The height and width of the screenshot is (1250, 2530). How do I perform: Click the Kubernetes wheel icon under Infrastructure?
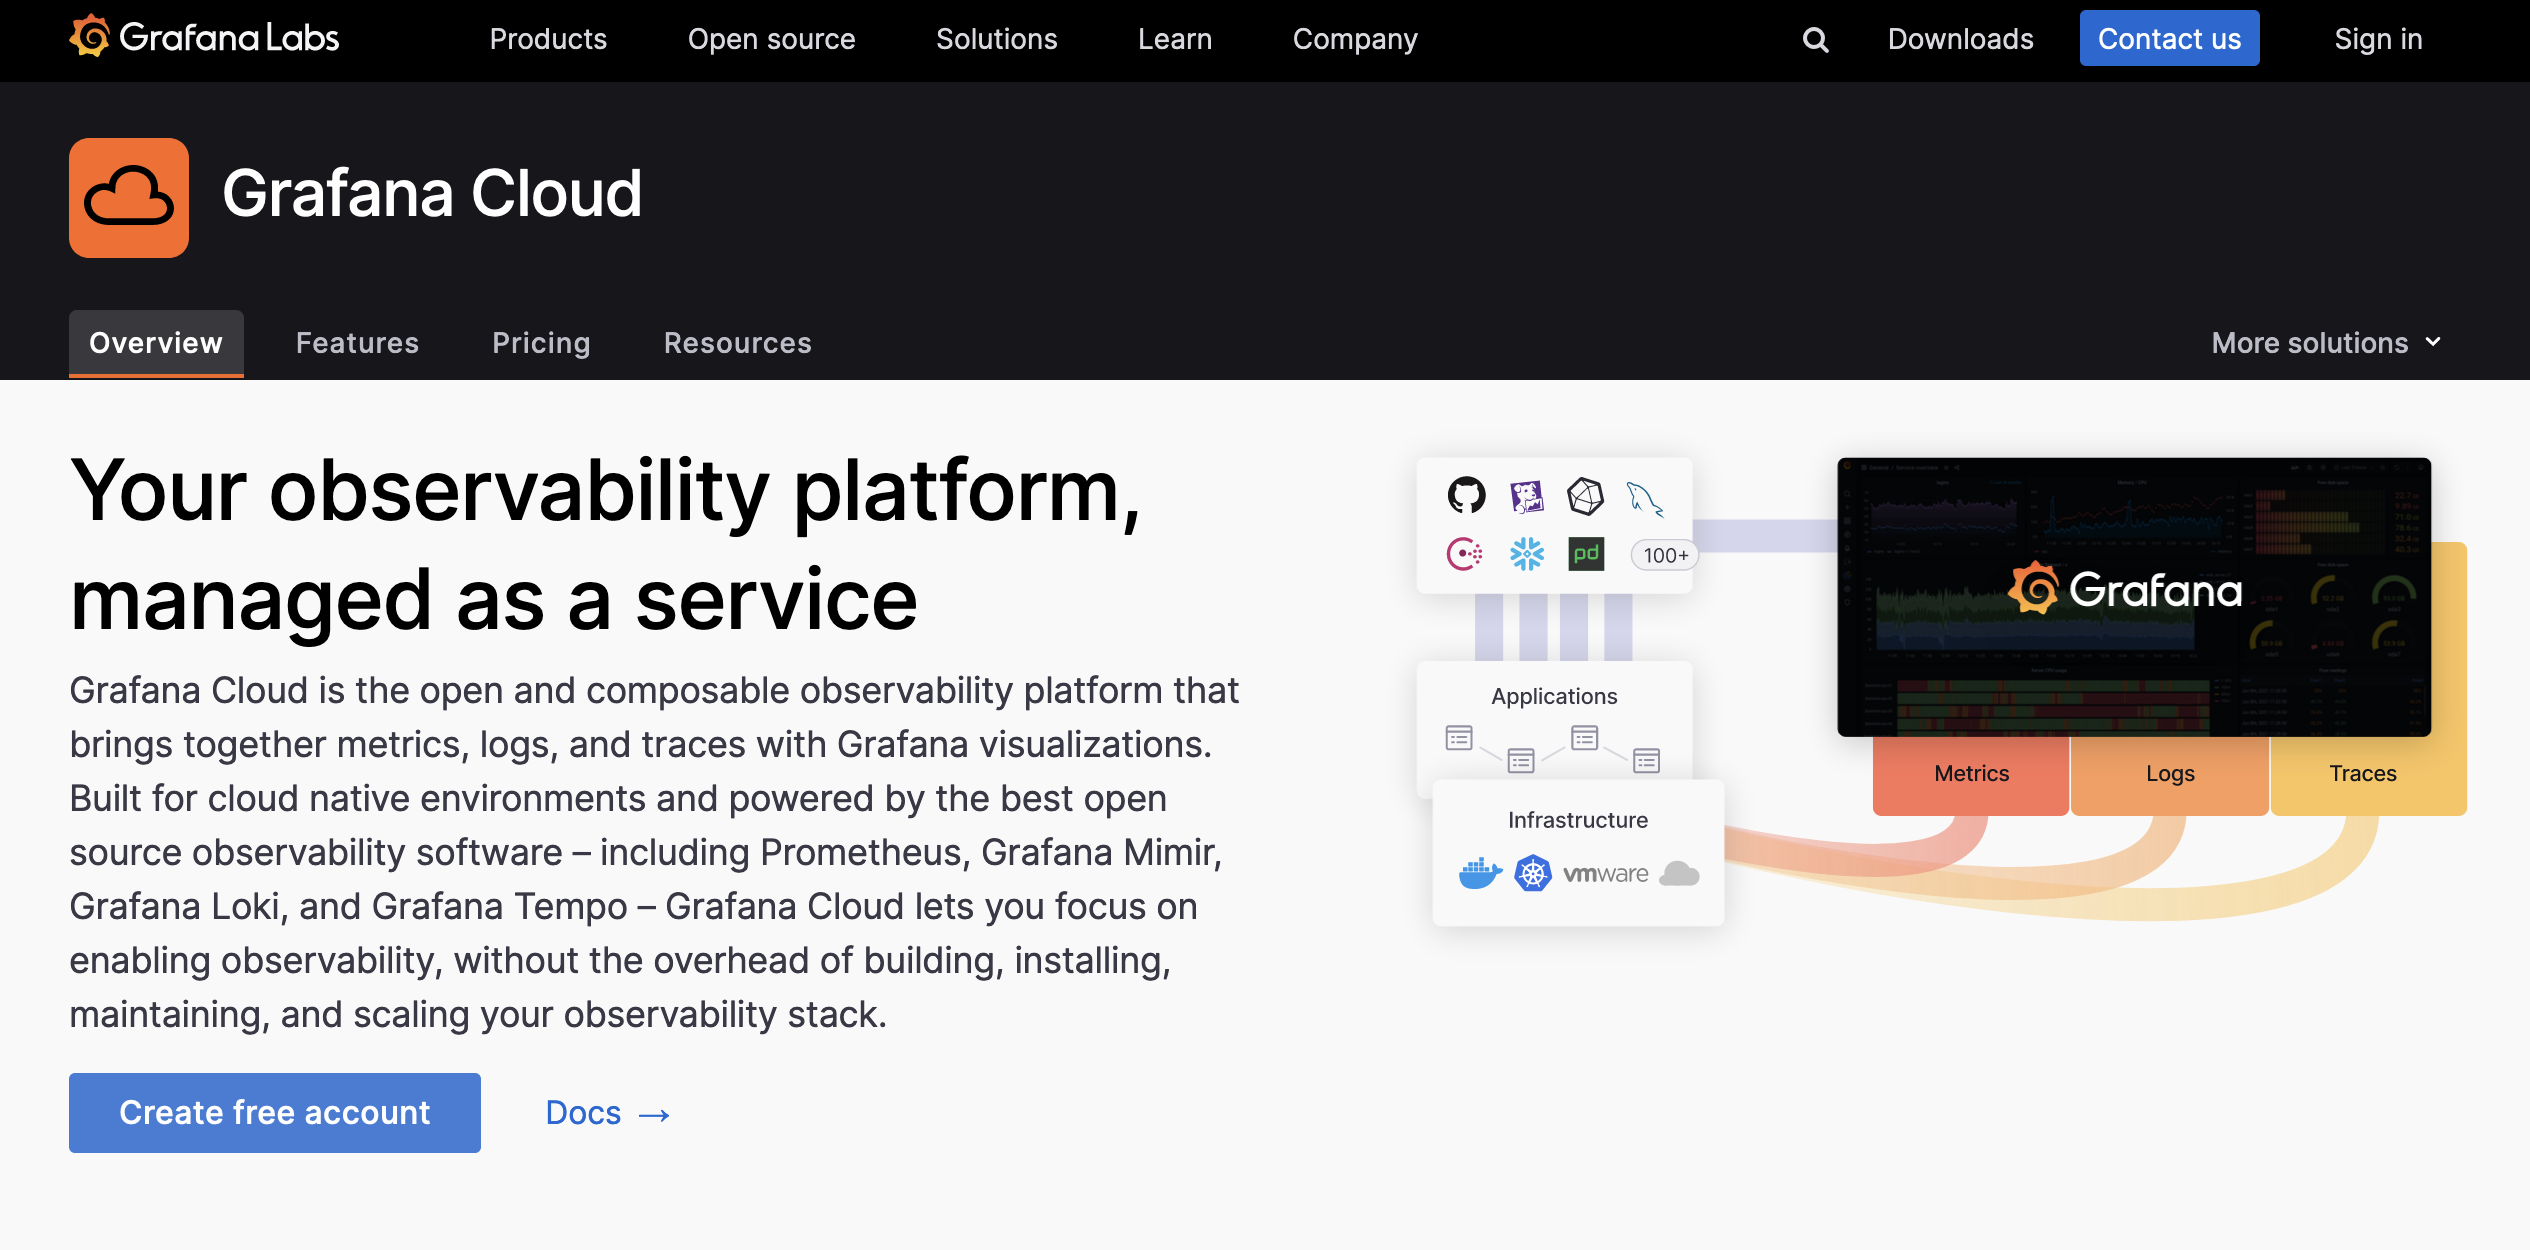[1531, 872]
